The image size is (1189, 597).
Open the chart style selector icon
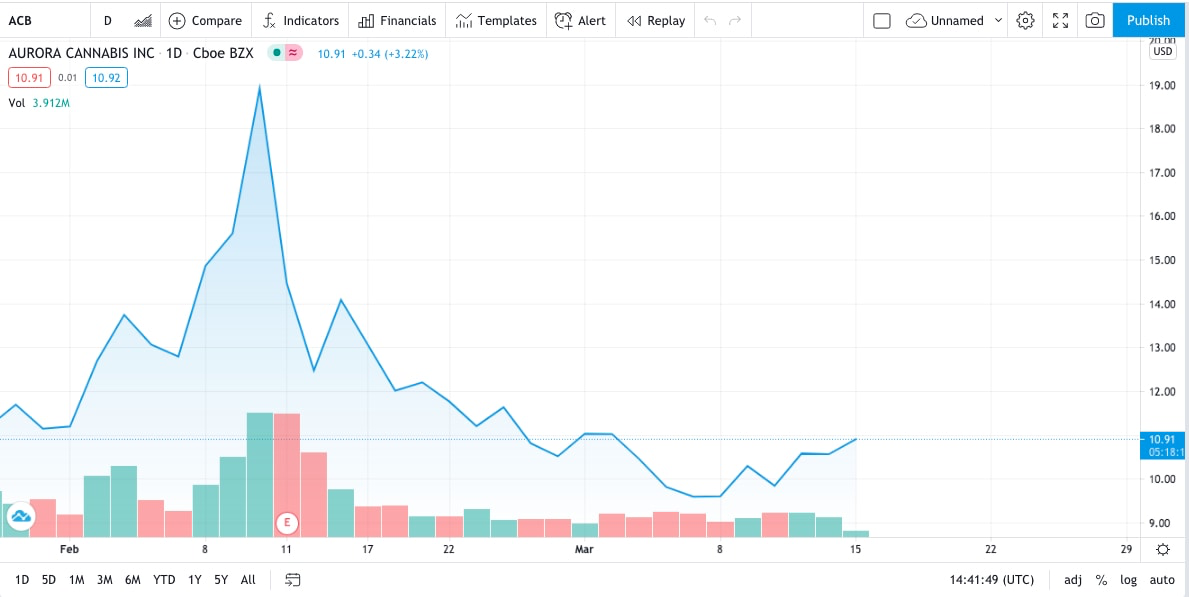pyautogui.click(x=142, y=20)
